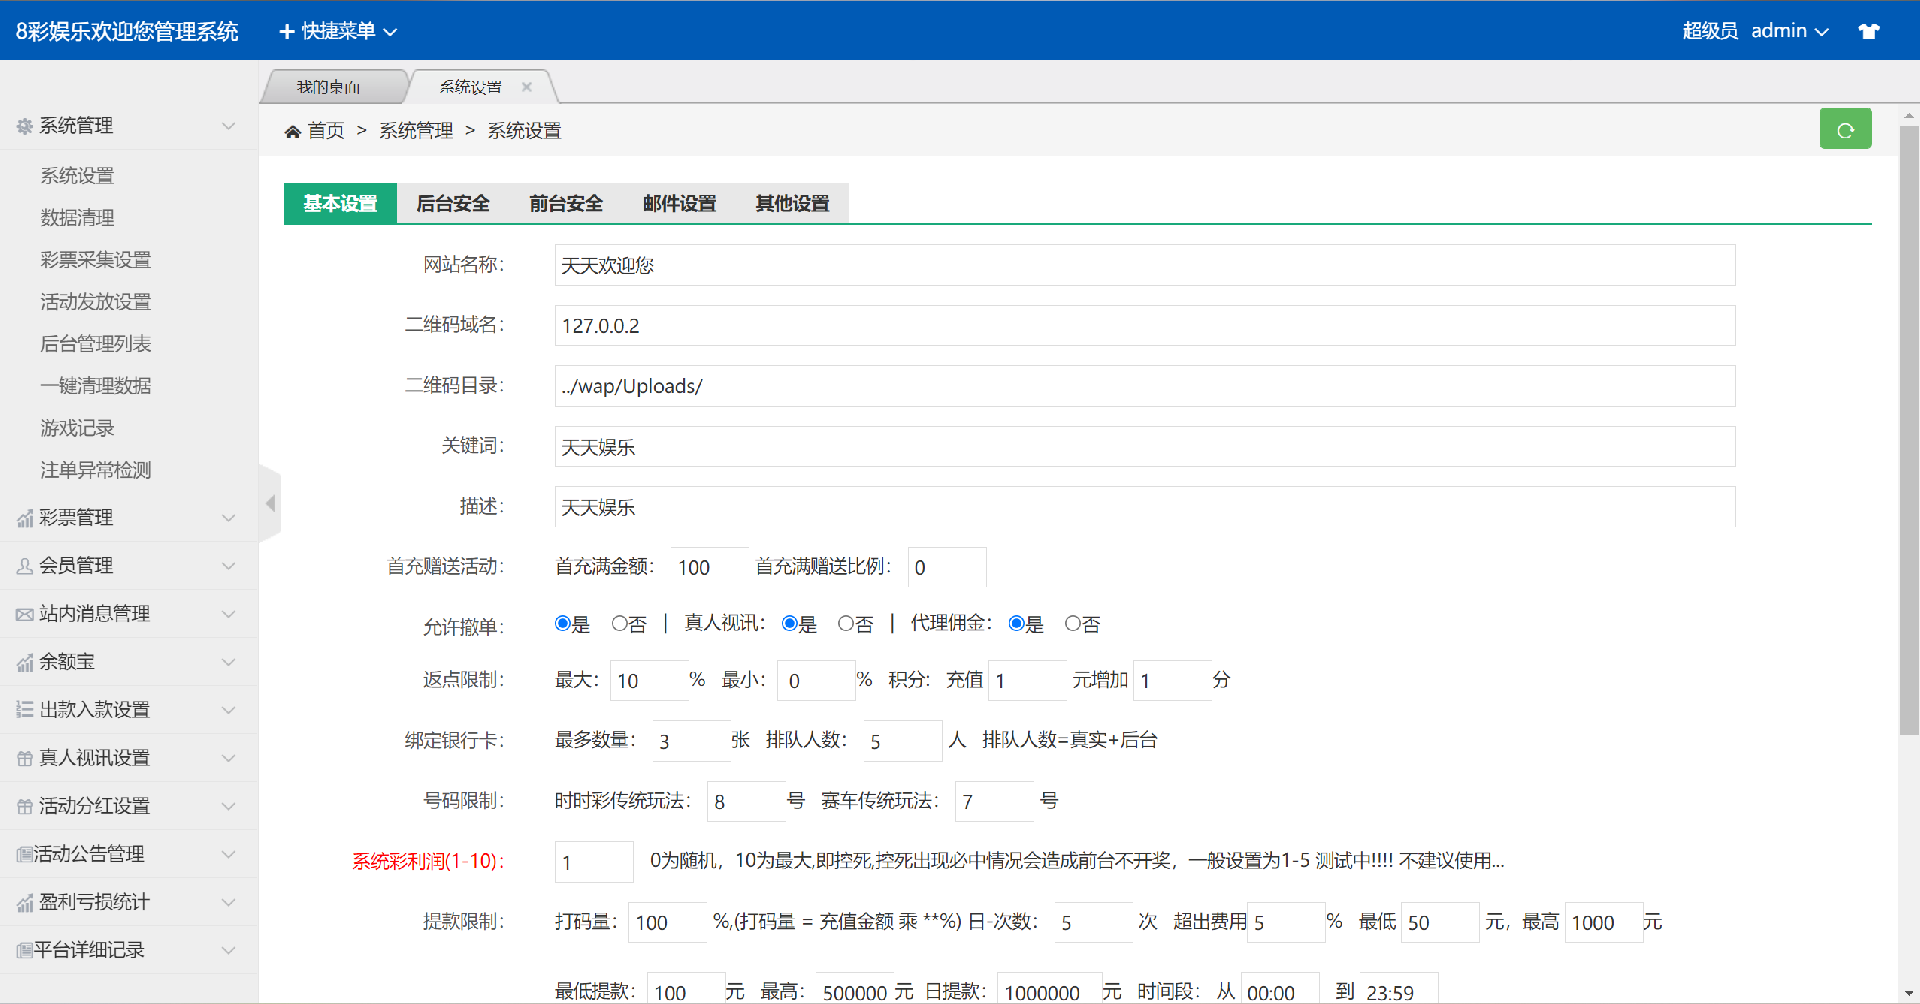Screen dimensions: 1920x1004
Task: Click the home icon in breadcrumb
Action: coord(292,132)
